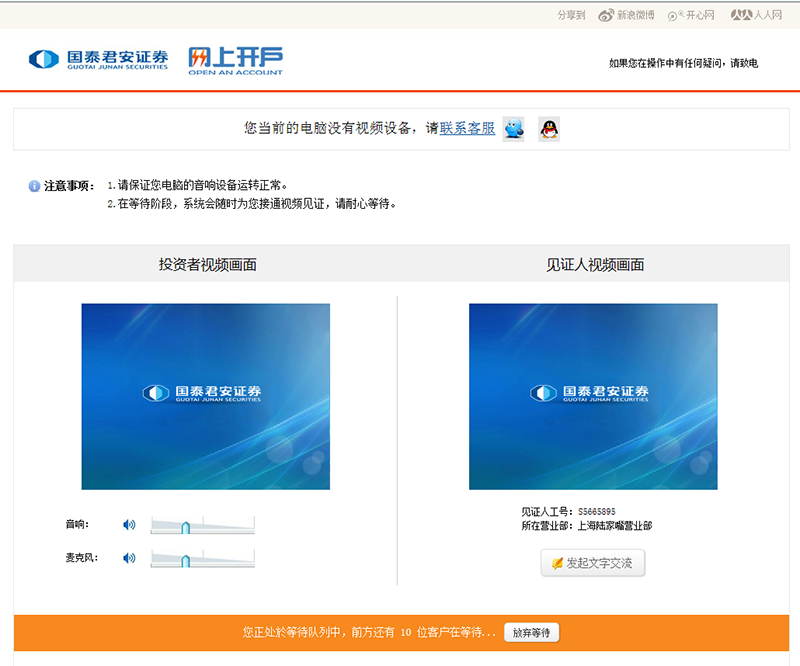Click the Guotai Junan Securities header logo
Image resolution: width=800 pixels, height=666 pixels.
(98, 59)
